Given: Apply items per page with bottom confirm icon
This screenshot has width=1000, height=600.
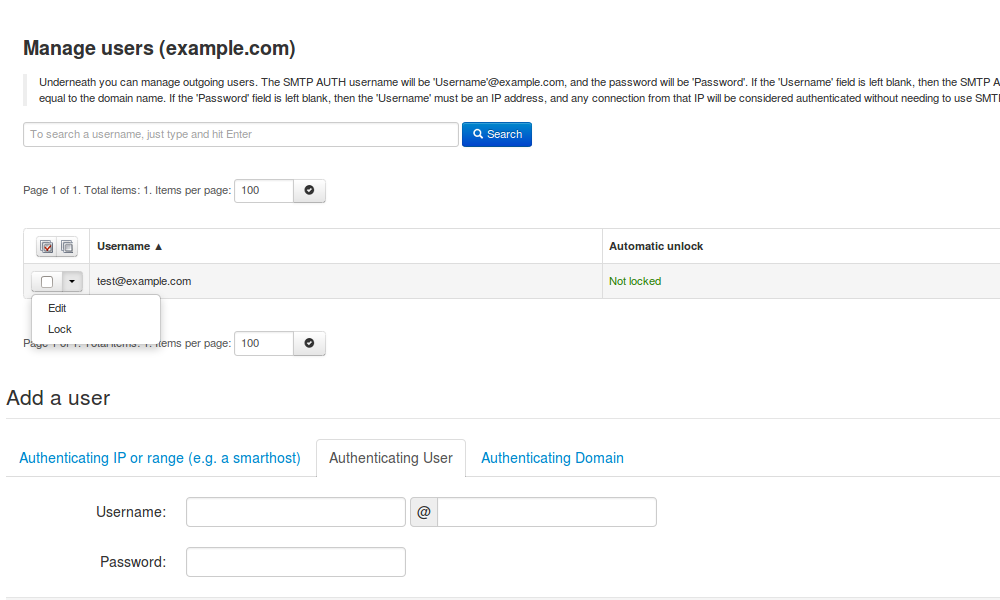Looking at the screenshot, I should coord(309,344).
